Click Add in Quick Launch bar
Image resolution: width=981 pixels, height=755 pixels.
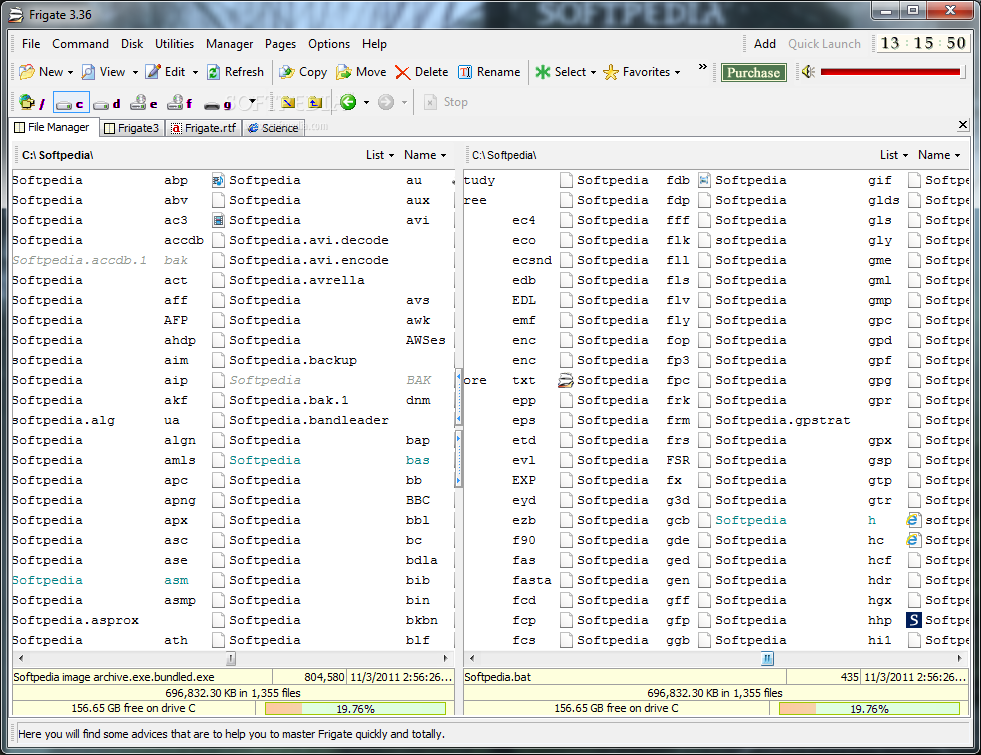(765, 44)
